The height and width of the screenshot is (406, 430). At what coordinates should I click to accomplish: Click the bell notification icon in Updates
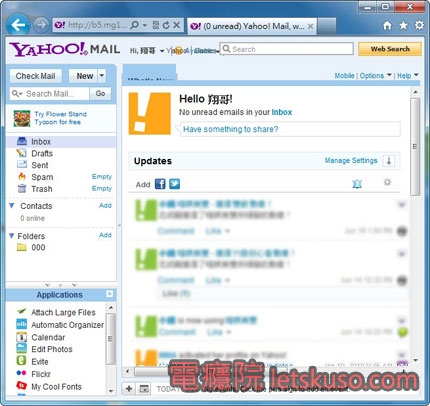click(x=357, y=183)
